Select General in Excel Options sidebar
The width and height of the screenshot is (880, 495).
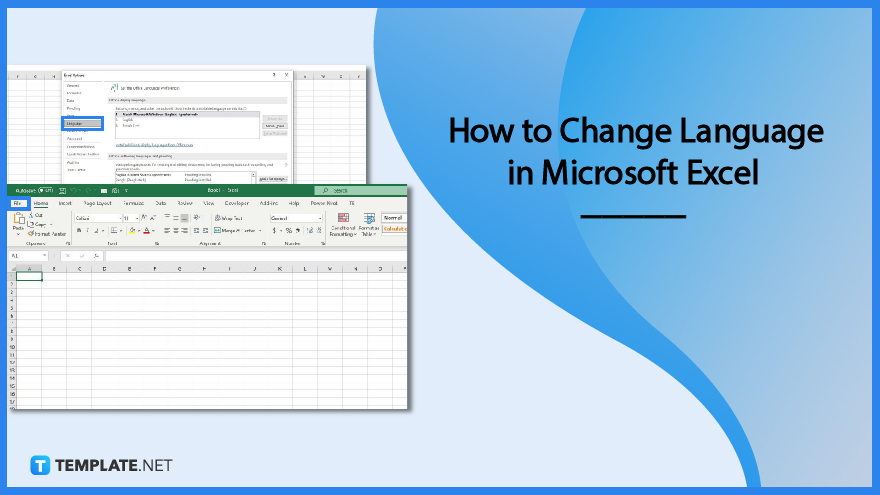[73, 86]
